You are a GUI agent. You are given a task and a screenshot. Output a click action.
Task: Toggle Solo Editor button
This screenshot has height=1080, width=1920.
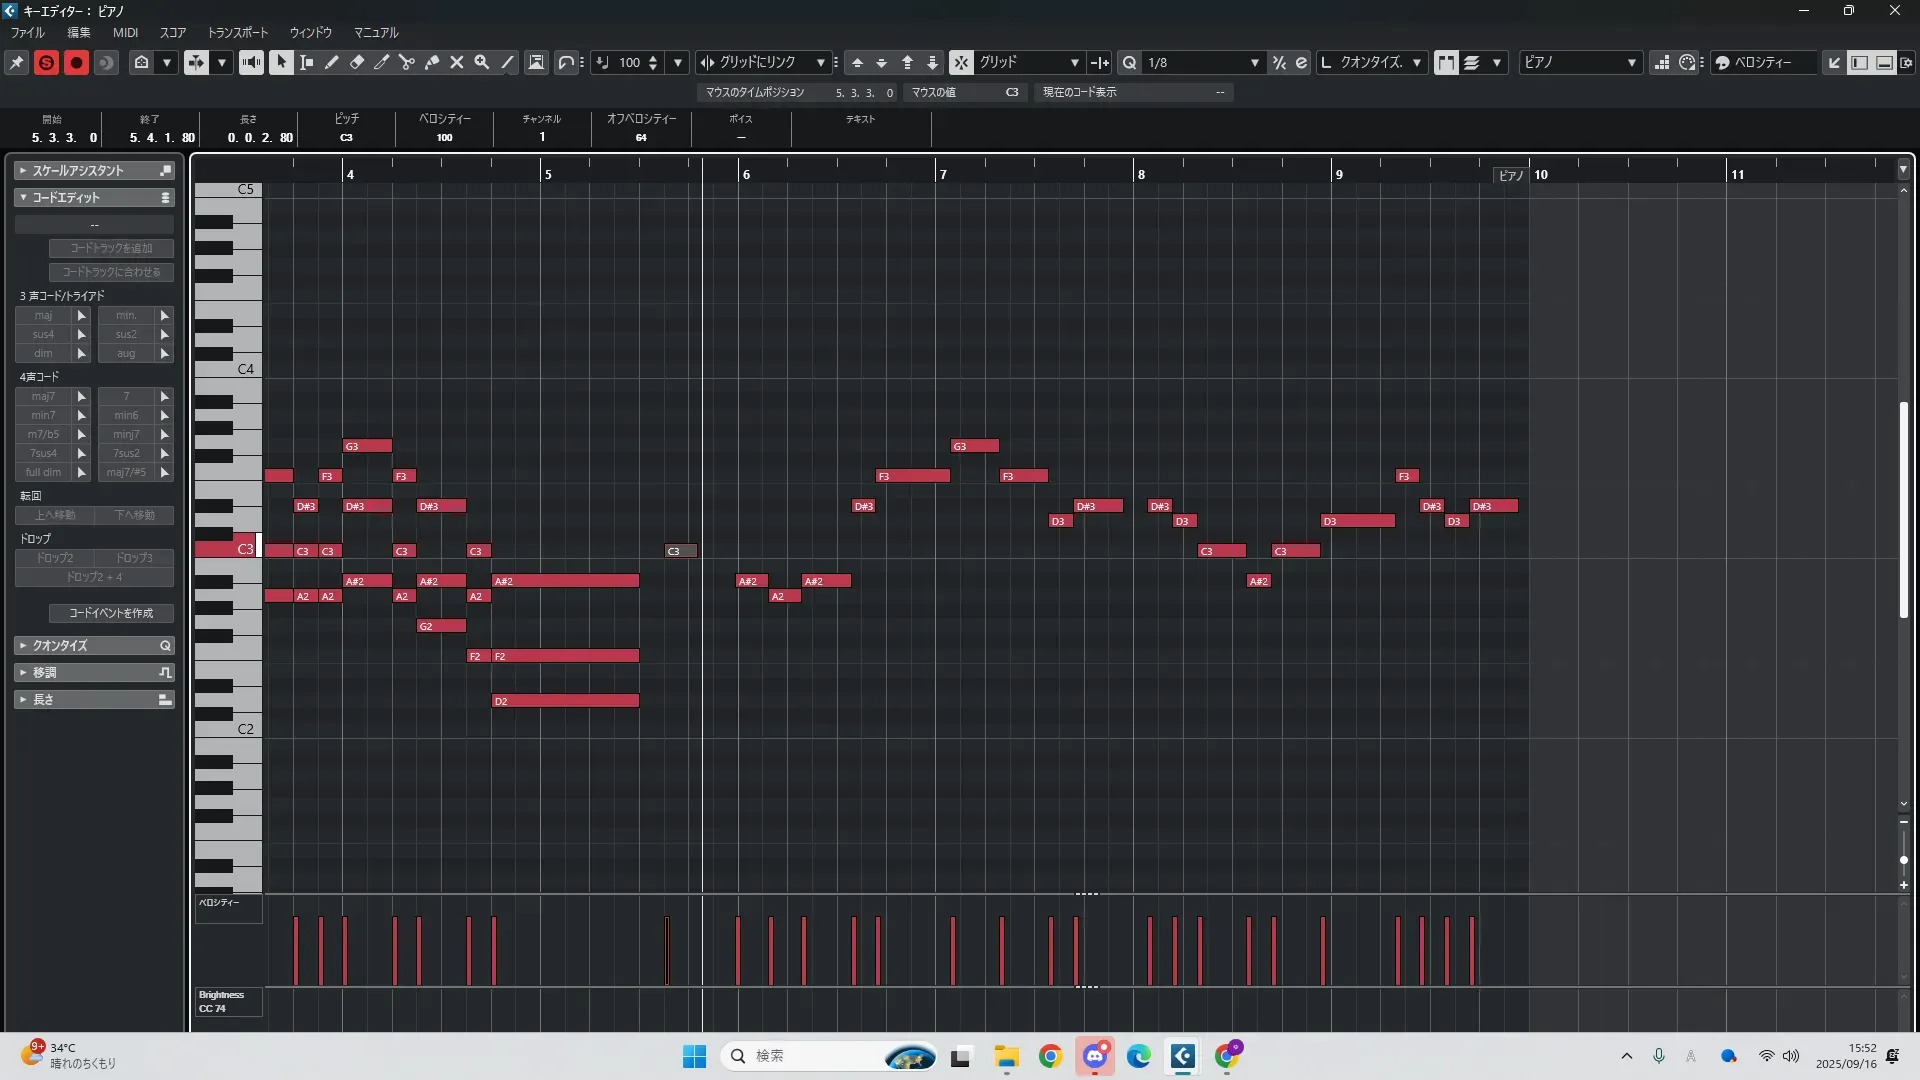coord(46,62)
